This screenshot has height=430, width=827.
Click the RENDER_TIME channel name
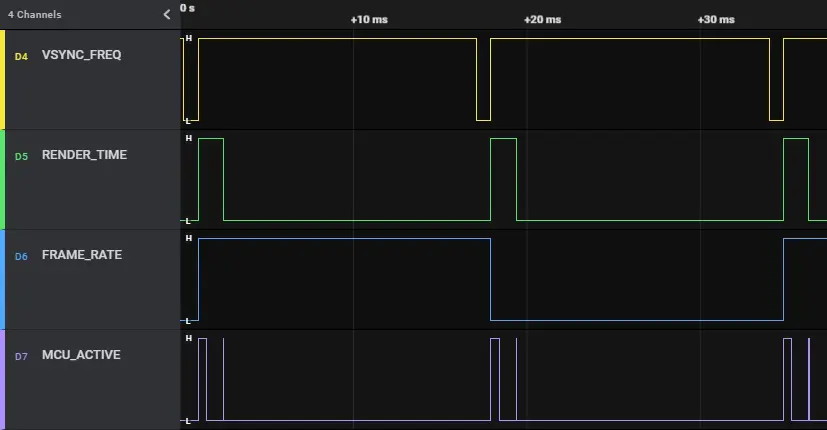(x=84, y=155)
